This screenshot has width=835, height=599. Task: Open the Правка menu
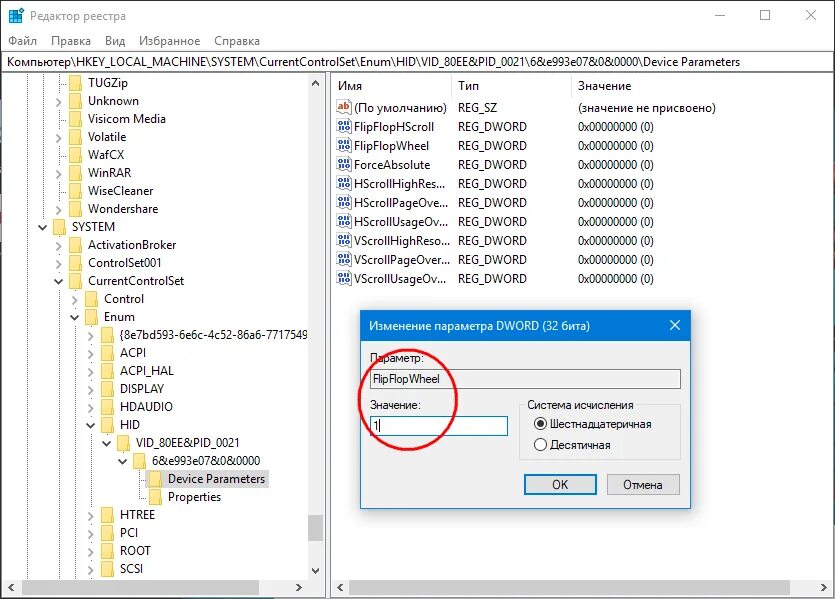71,41
